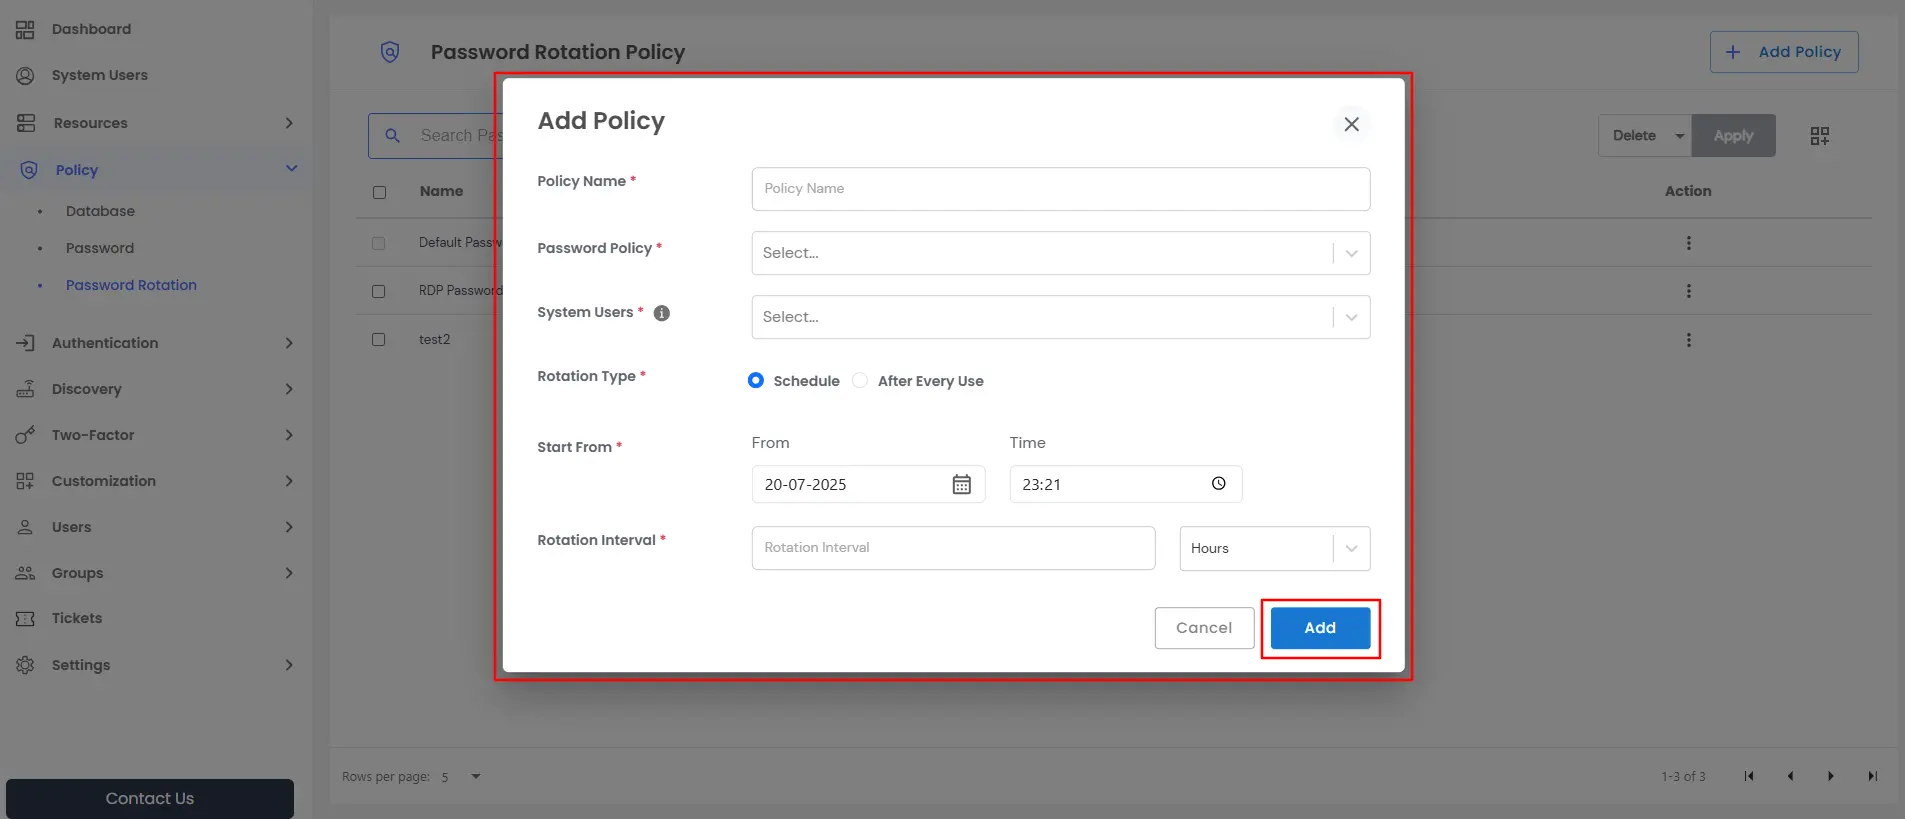This screenshot has height=819, width=1905.
Task: Click the System Users info icon
Action: (x=662, y=313)
